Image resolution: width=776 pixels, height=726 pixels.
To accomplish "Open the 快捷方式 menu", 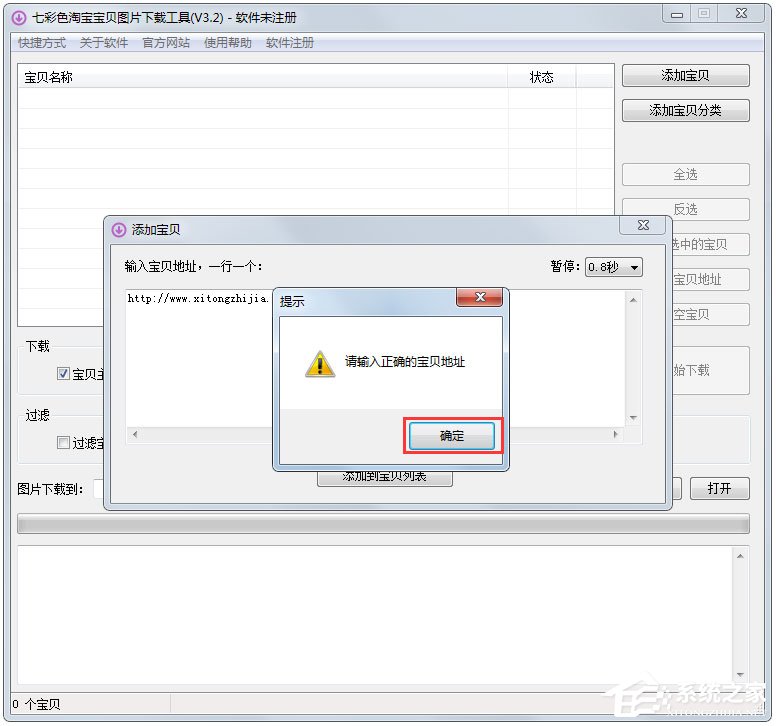I will click(x=42, y=43).
